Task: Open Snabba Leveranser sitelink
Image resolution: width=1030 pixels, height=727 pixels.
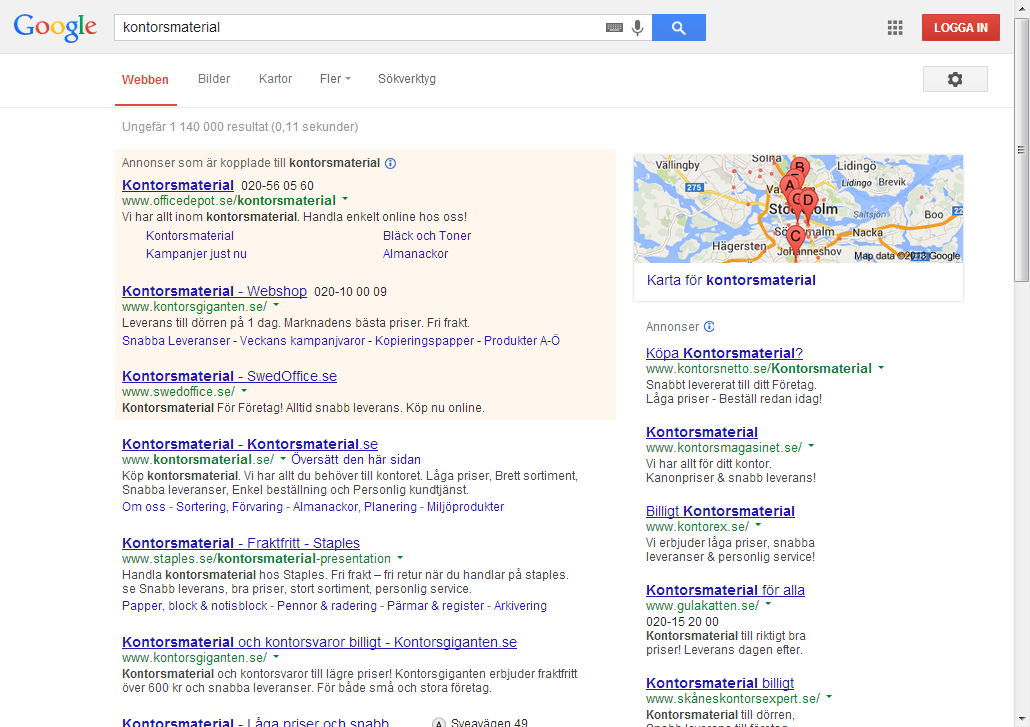Action: (176, 341)
